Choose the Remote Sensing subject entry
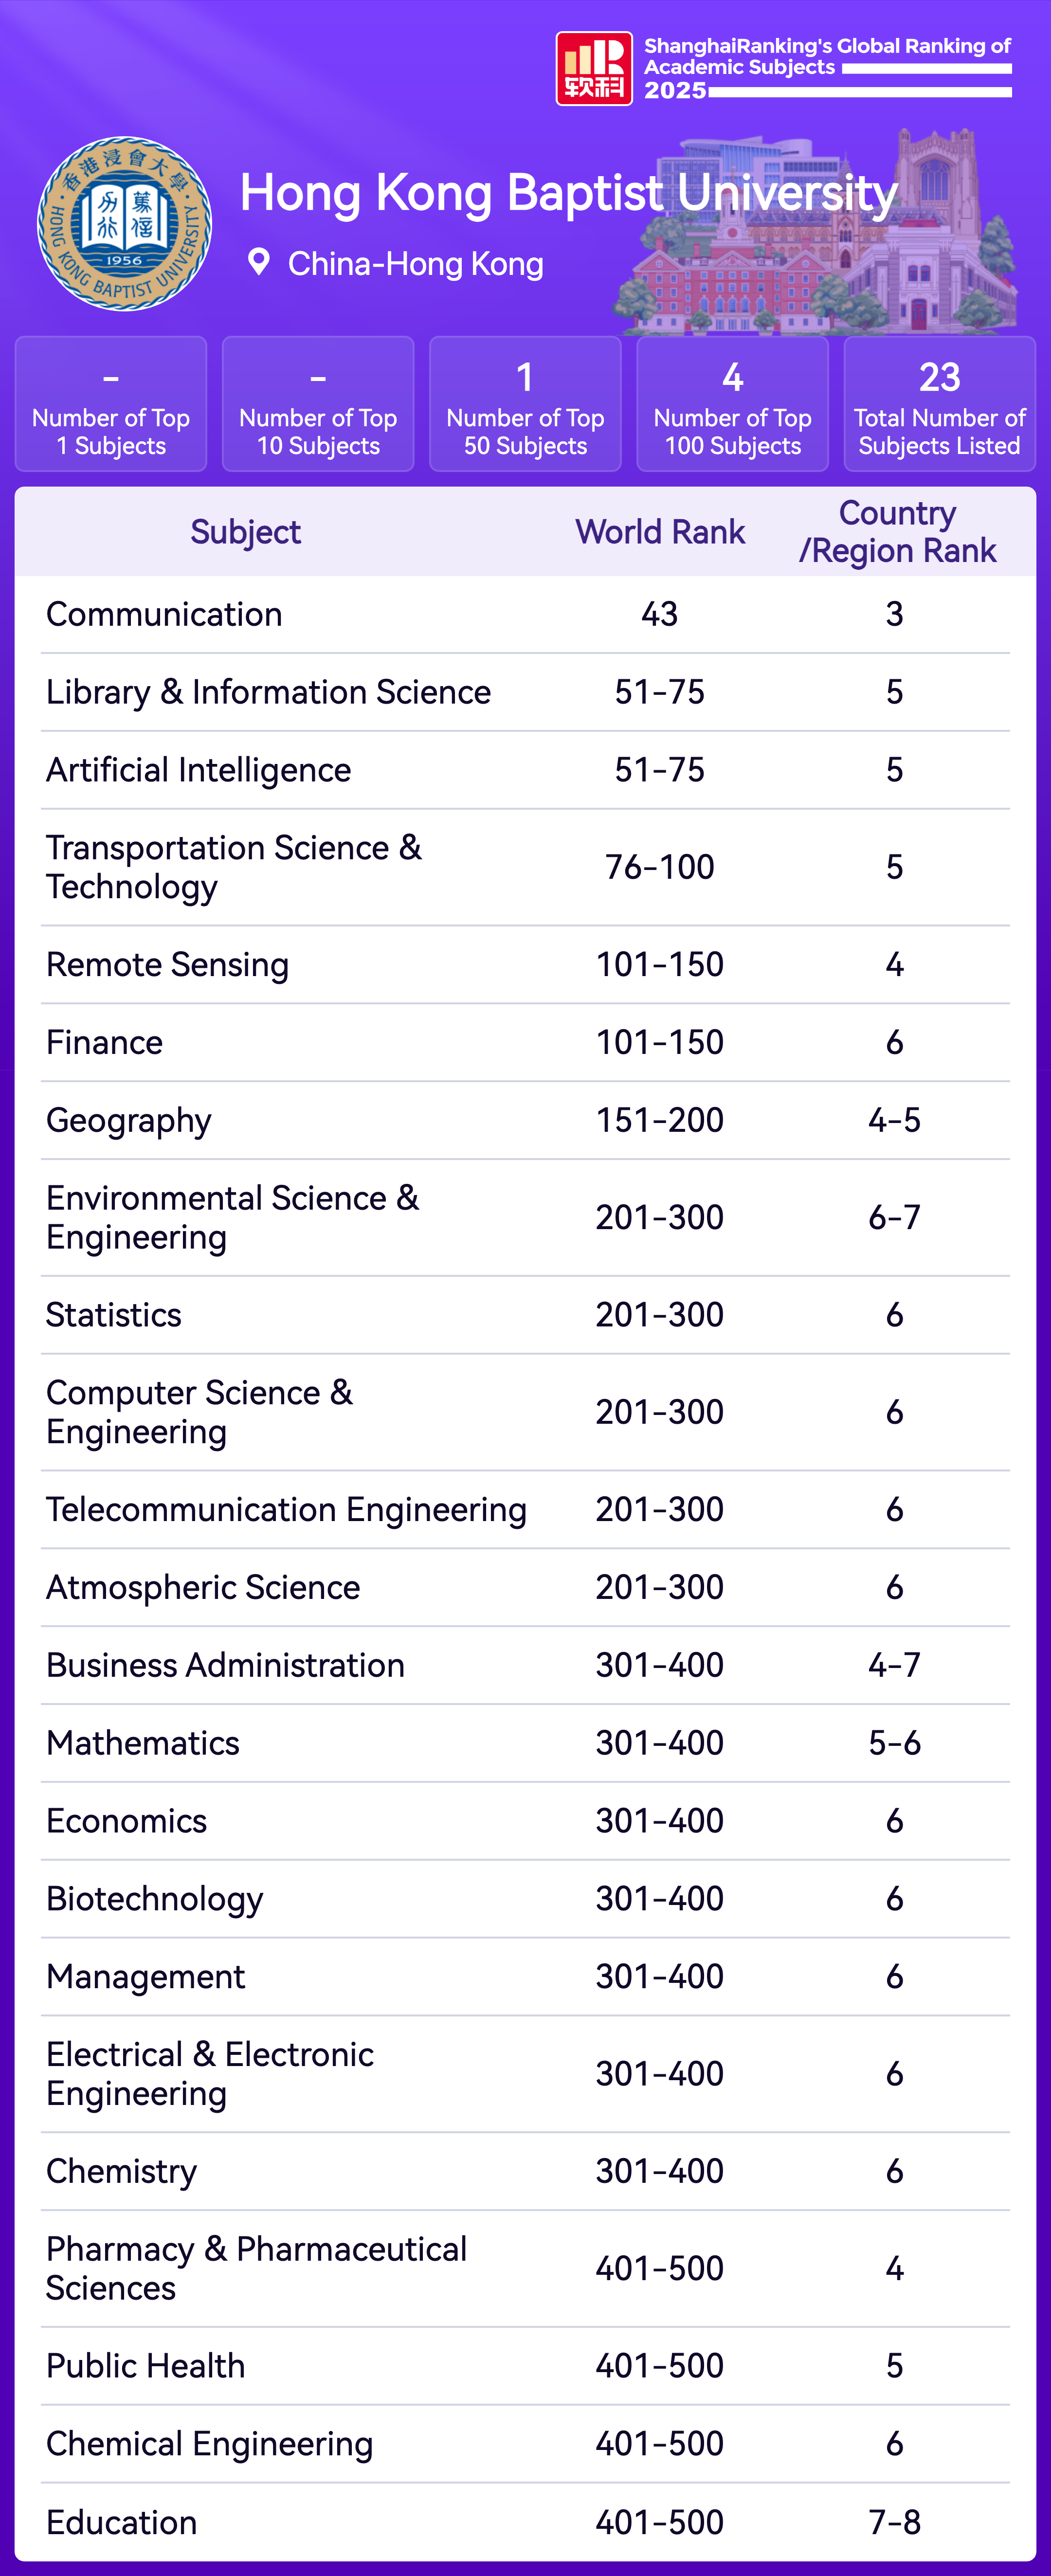Image resolution: width=1051 pixels, height=2576 pixels. [x=167, y=965]
